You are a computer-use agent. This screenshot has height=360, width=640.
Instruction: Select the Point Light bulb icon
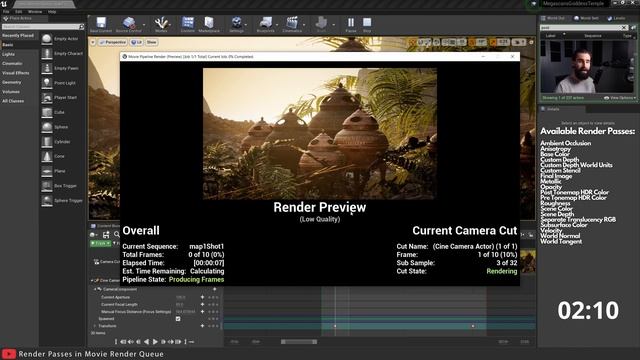coord(47,83)
